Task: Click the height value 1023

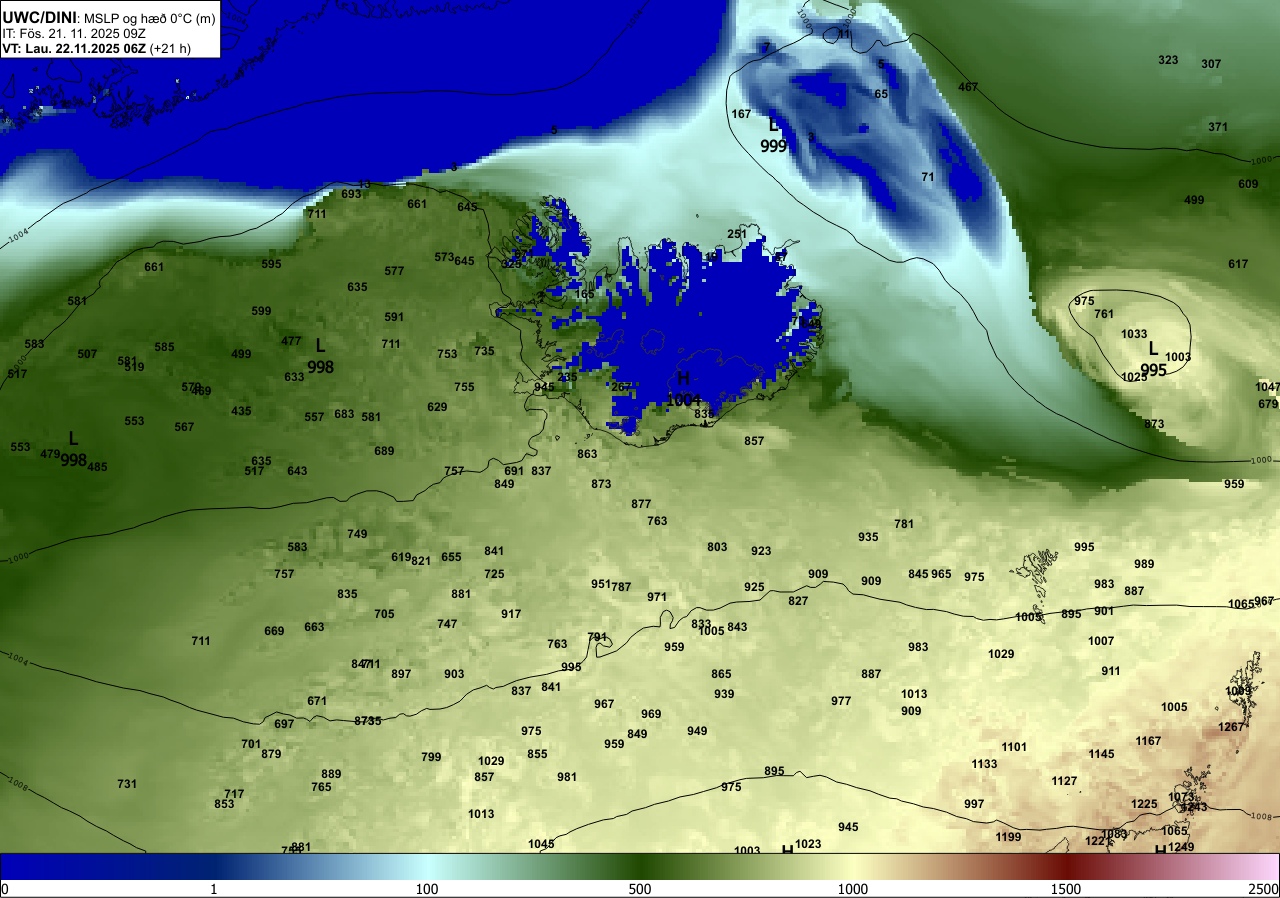Action: pos(808,844)
